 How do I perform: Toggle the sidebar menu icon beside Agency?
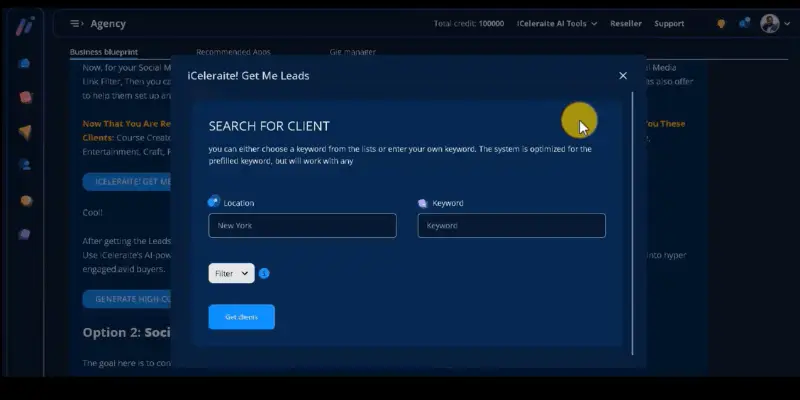pyautogui.click(x=77, y=23)
